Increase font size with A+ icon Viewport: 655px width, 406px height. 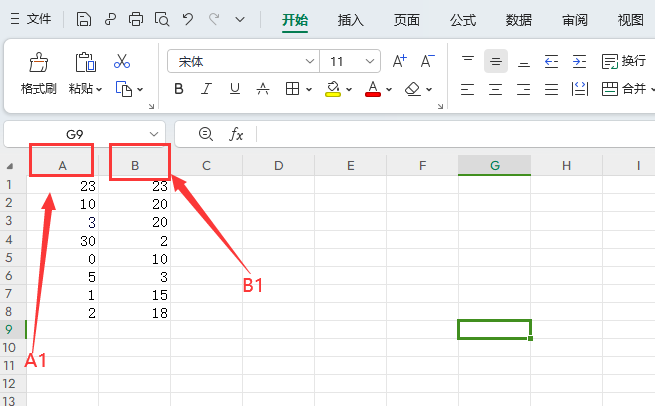click(x=399, y=61)
